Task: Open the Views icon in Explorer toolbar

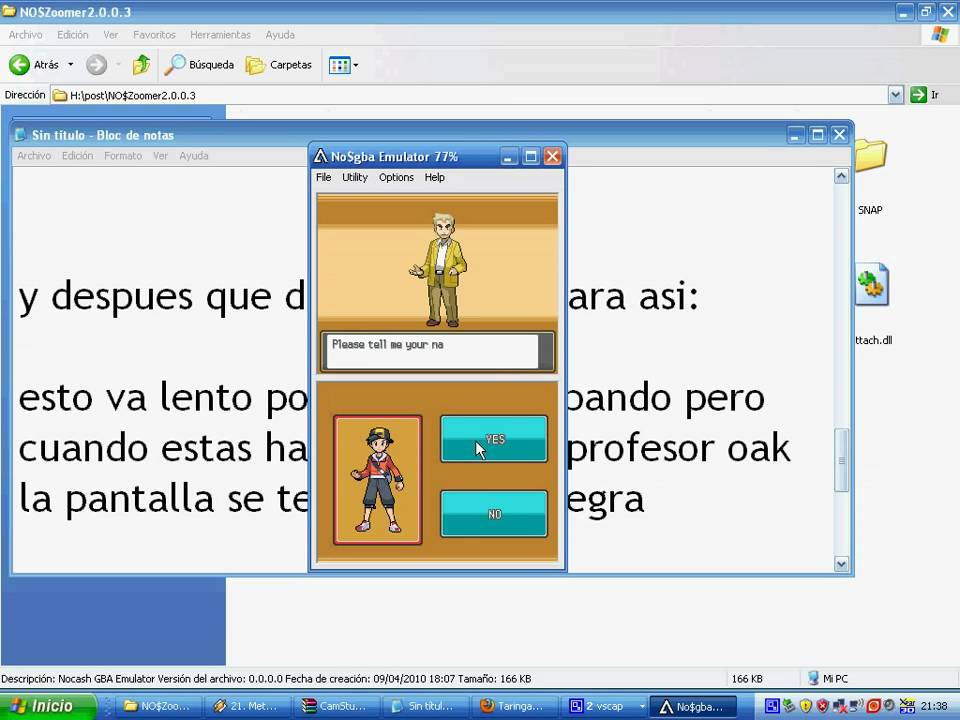Action: pos(339,65)
